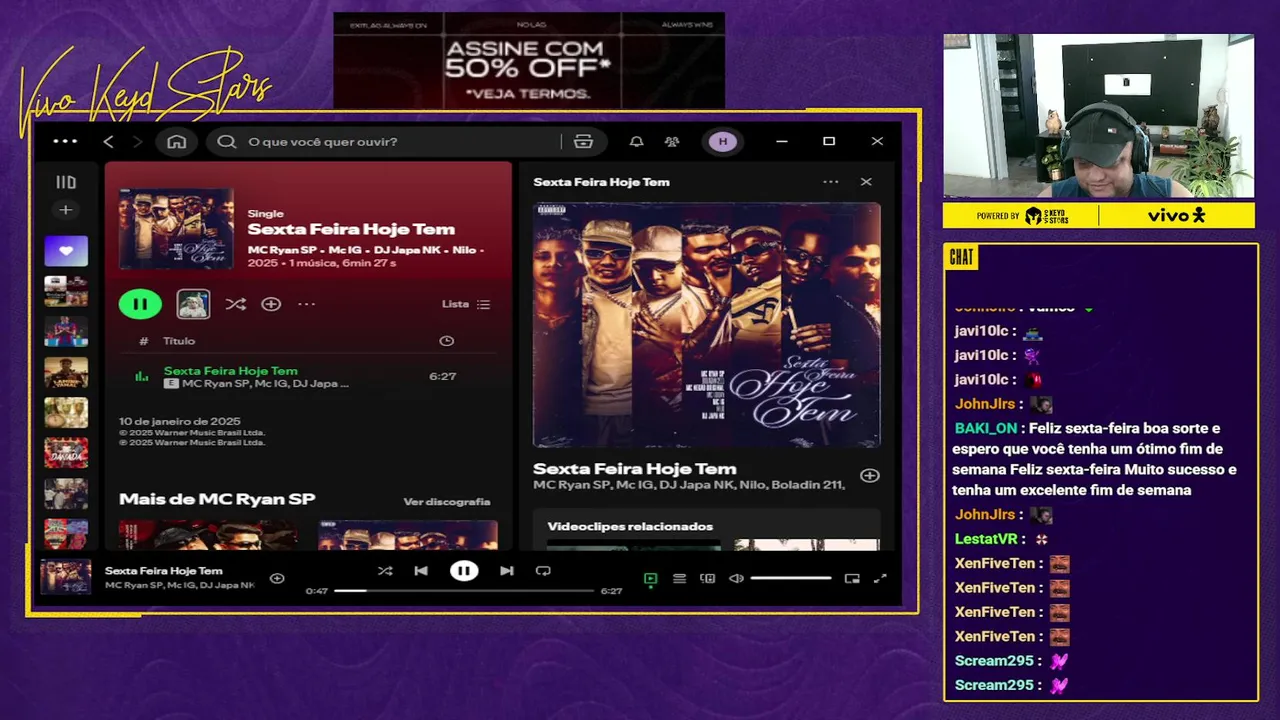Open the 'Ver discografia' link
Screen dimensions: 1280x720
pyautogui.click(x=447, y=501)
